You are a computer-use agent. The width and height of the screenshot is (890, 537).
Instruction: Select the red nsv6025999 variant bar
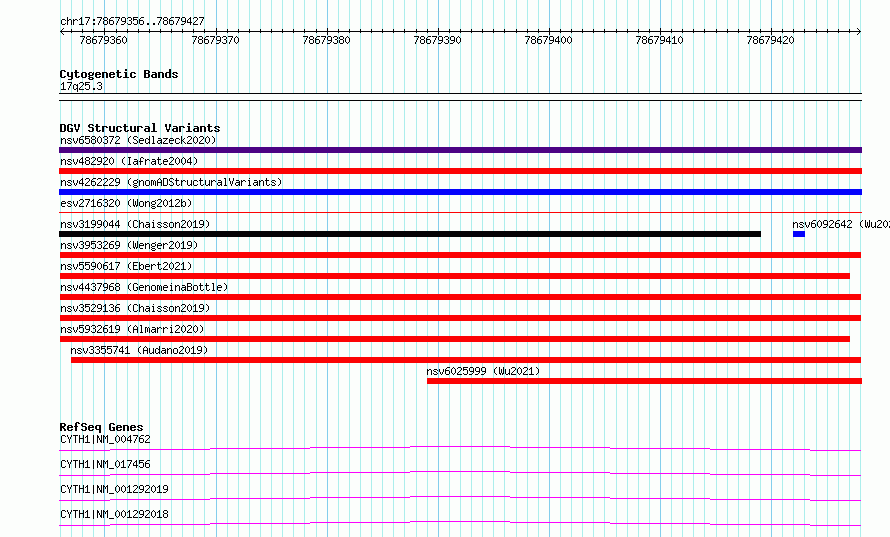(644, 381)
